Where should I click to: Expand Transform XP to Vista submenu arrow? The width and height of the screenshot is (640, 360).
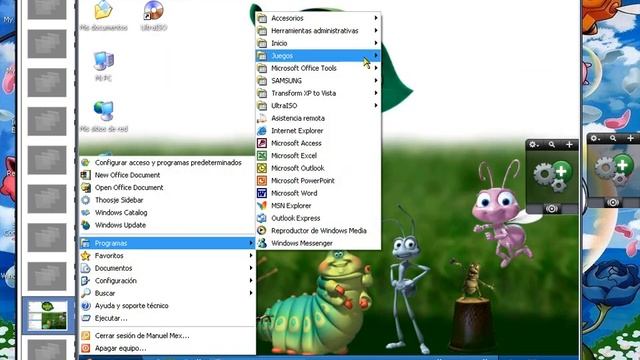click(x=376, y=93)
